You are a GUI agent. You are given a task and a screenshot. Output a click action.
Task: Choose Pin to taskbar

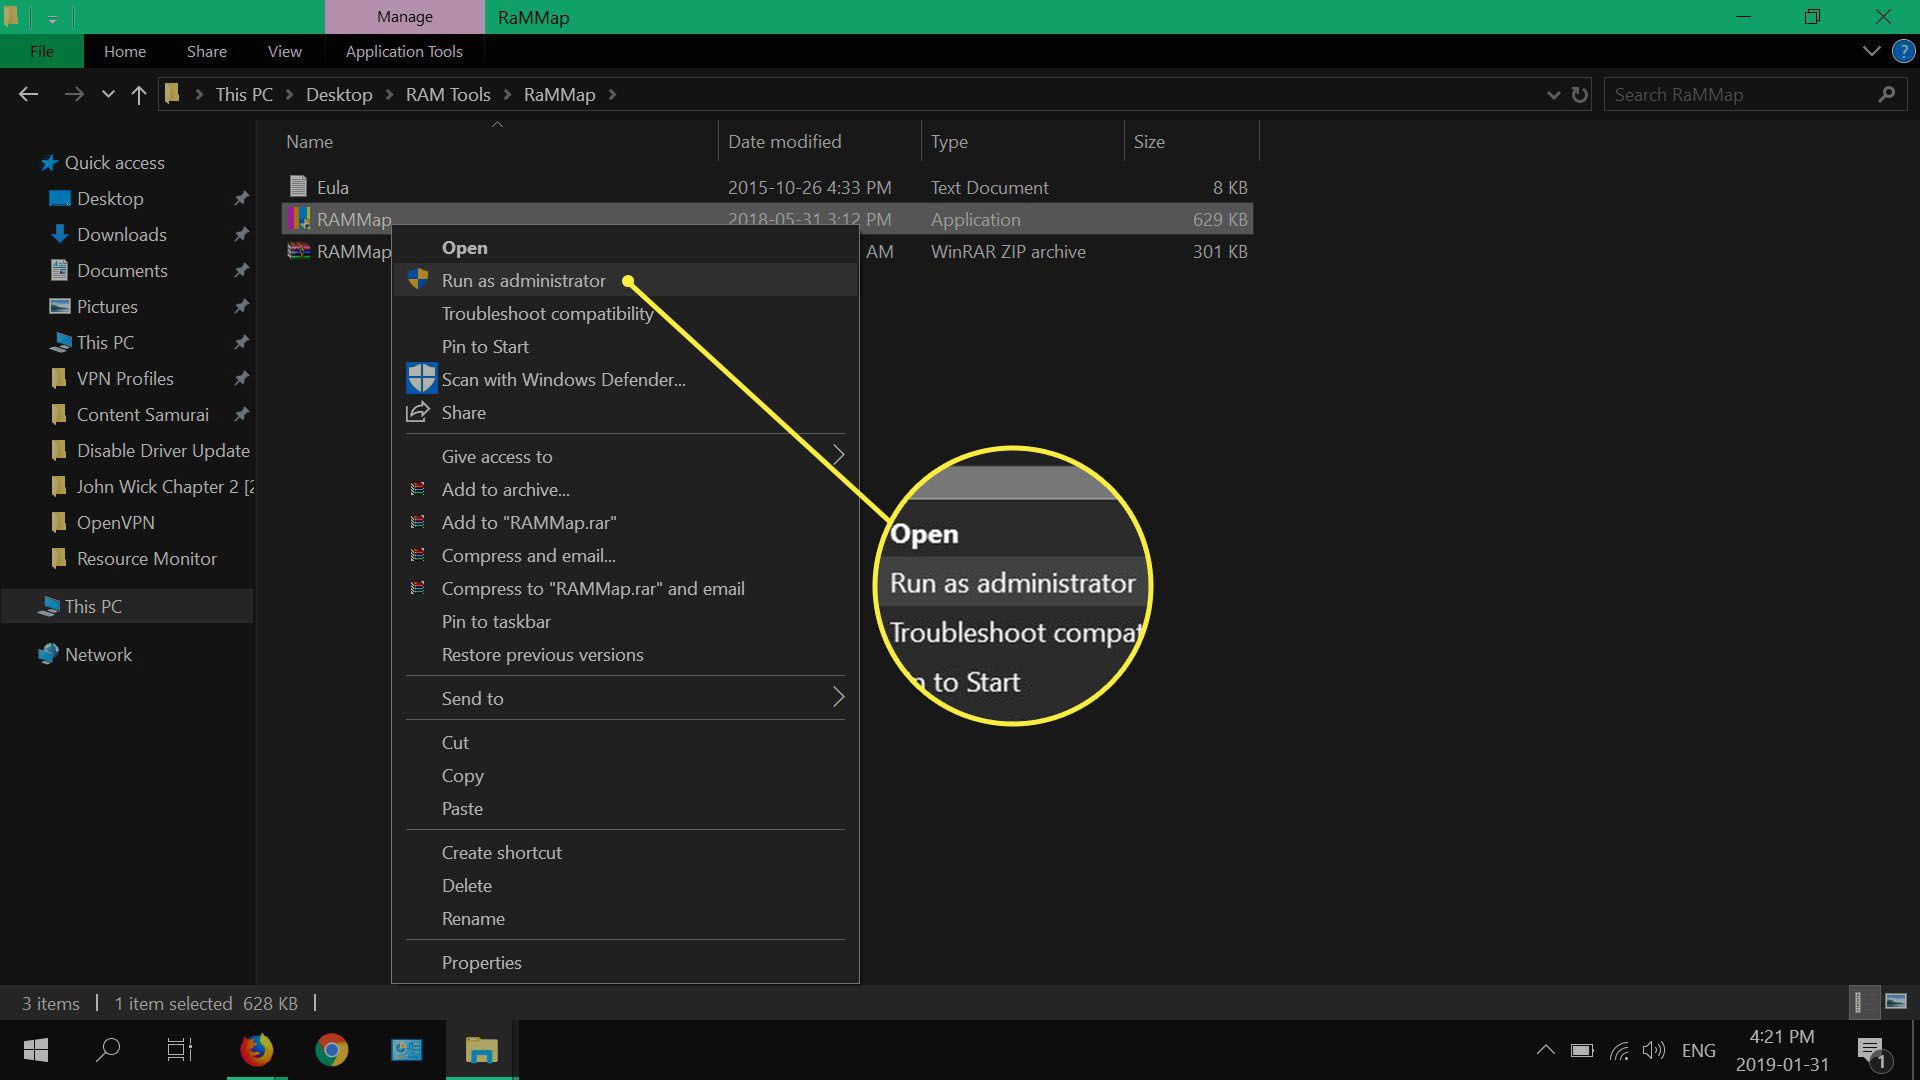[625, 622]
